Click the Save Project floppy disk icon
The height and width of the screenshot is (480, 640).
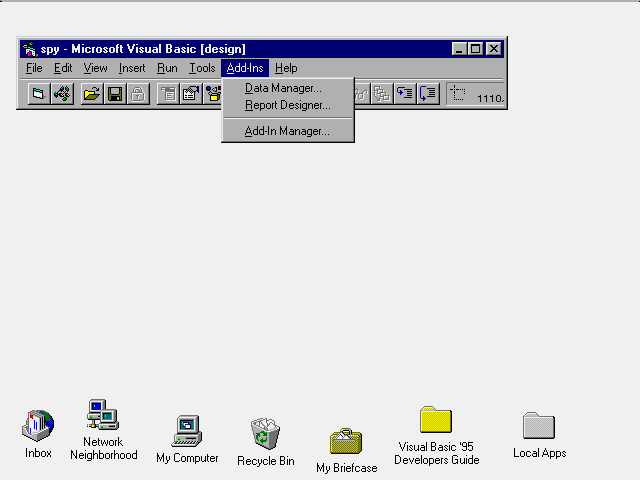pos(115,94)
